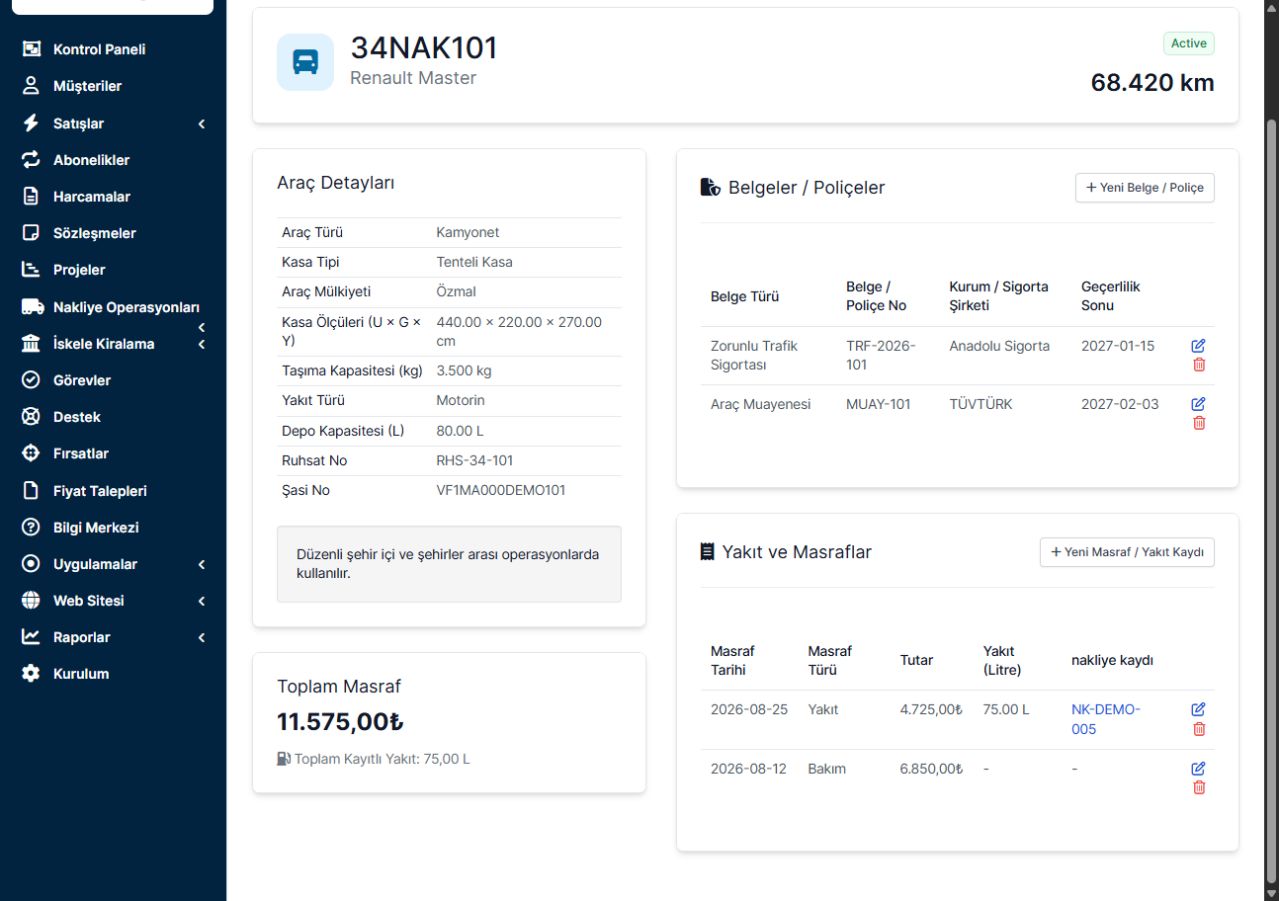This screenshot has height=901, width=1279.
Task: Expand the Uygulamalar submenu chevron
Action: tap(201, 565)
